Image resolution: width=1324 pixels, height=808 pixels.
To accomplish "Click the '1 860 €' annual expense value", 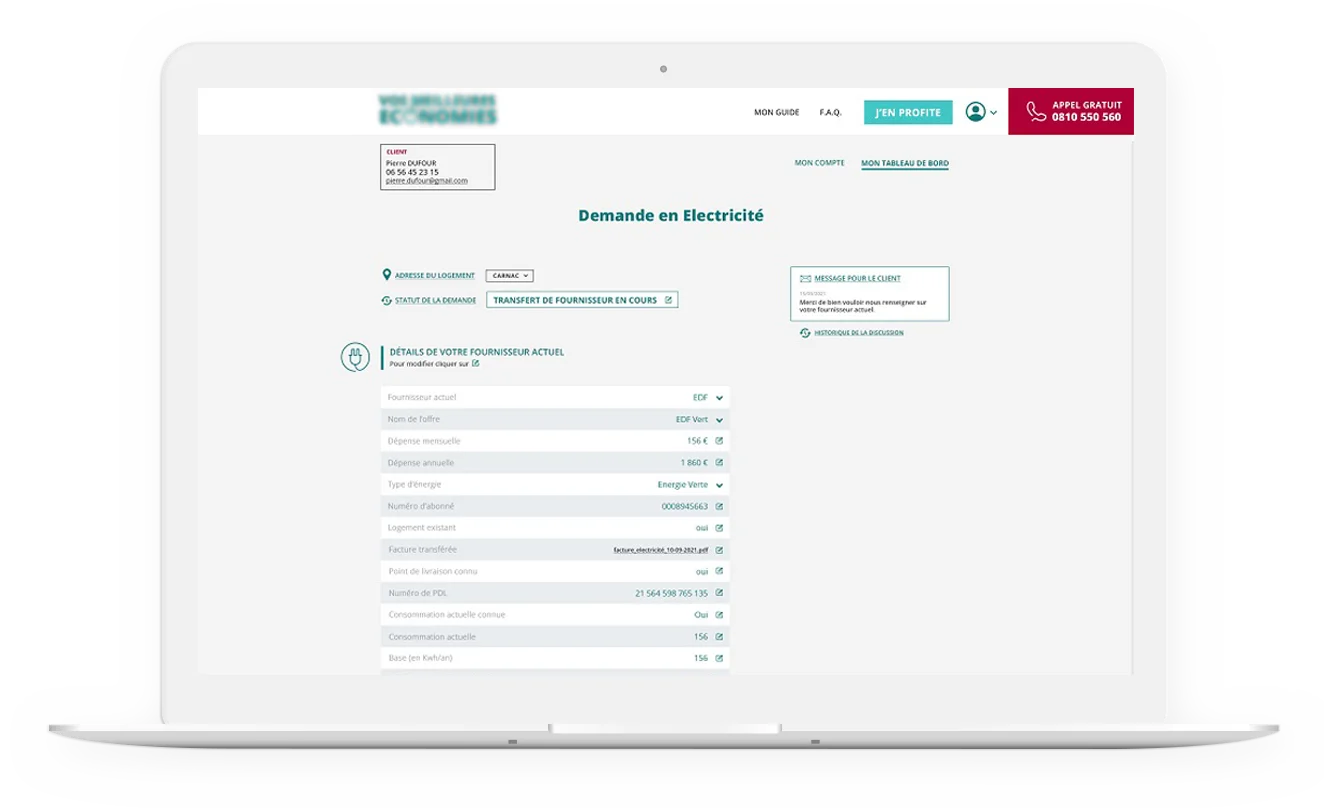I will coord(694,463).
